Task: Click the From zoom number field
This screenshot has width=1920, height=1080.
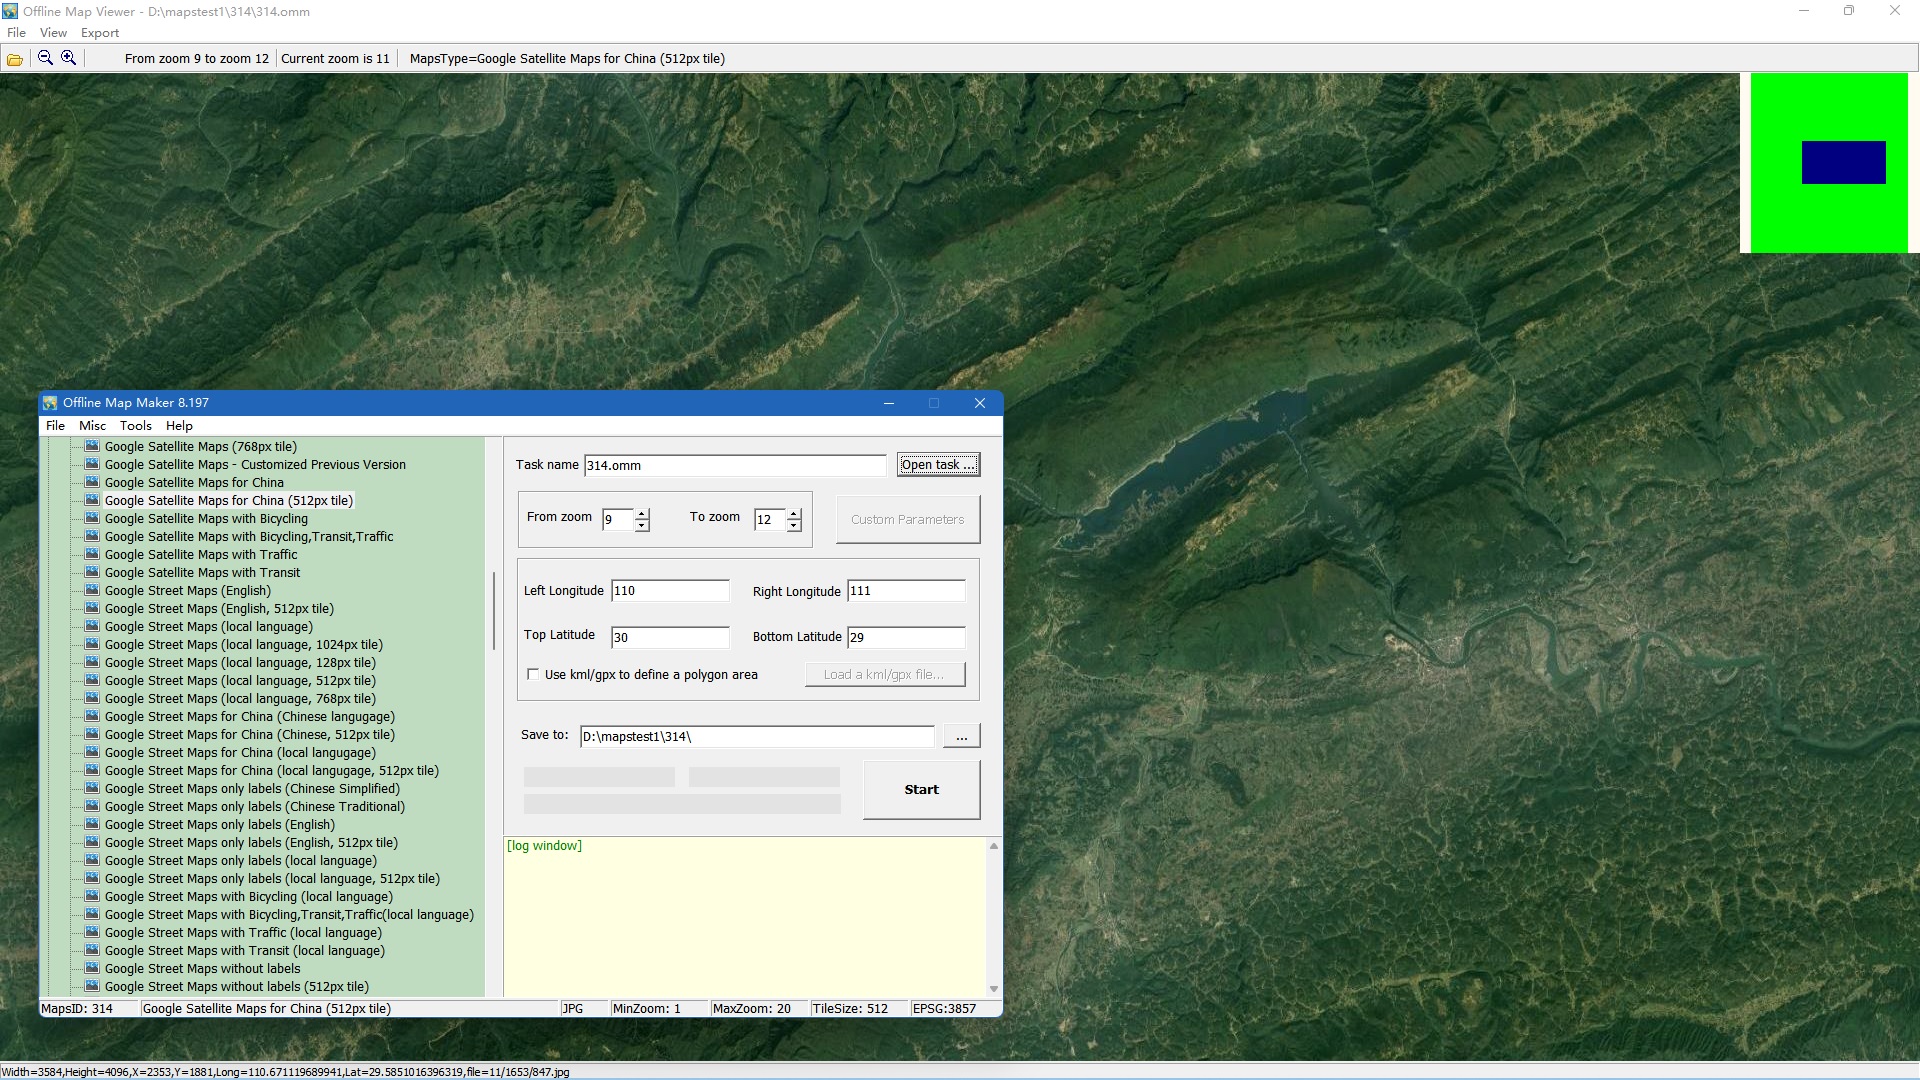Action: [618, 519]
